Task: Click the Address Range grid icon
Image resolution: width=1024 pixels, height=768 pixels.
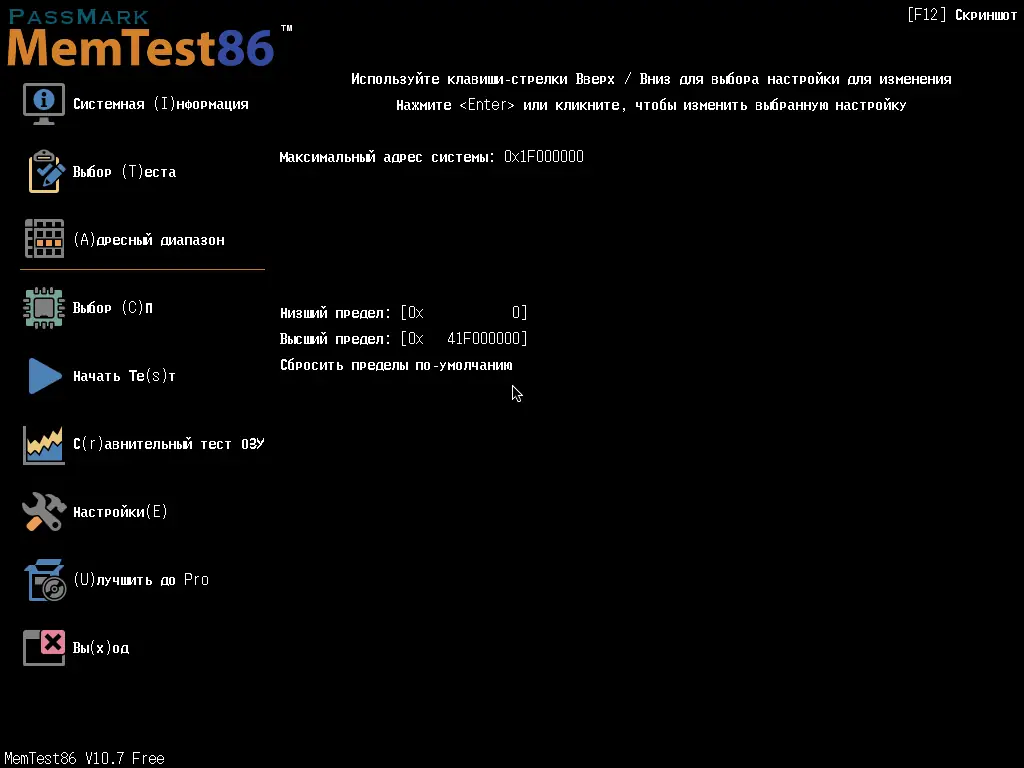Action: pos(44,239)
